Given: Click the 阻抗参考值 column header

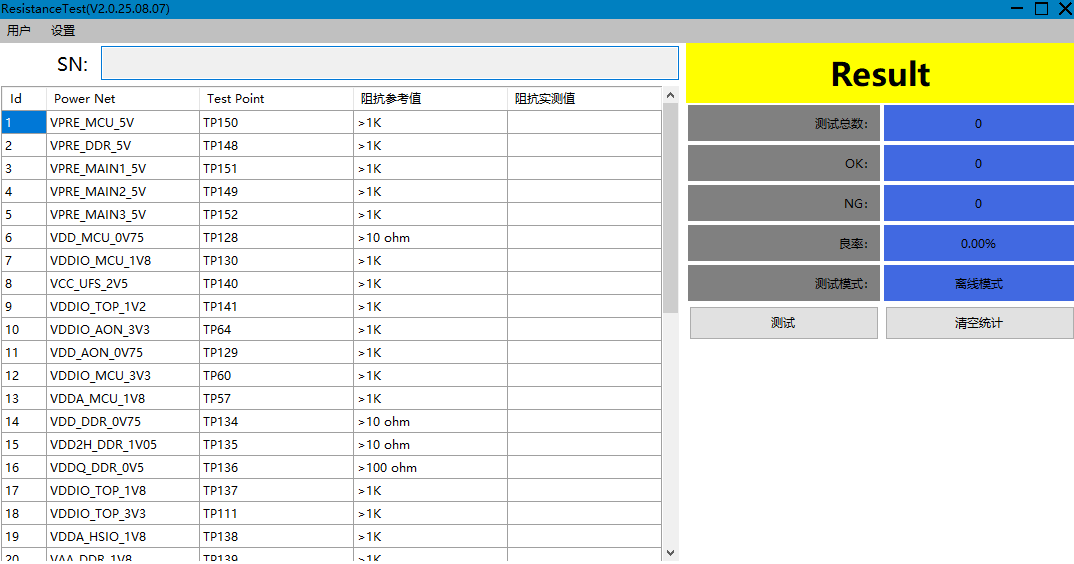Looking at the screenshot, I should [x=431, y=99].
